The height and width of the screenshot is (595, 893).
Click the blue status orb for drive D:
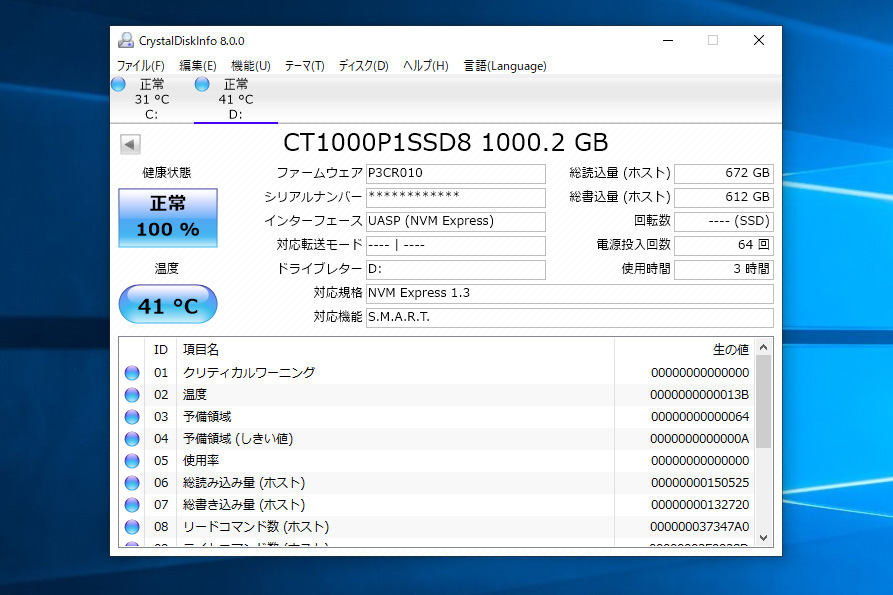tap(202, 84)
